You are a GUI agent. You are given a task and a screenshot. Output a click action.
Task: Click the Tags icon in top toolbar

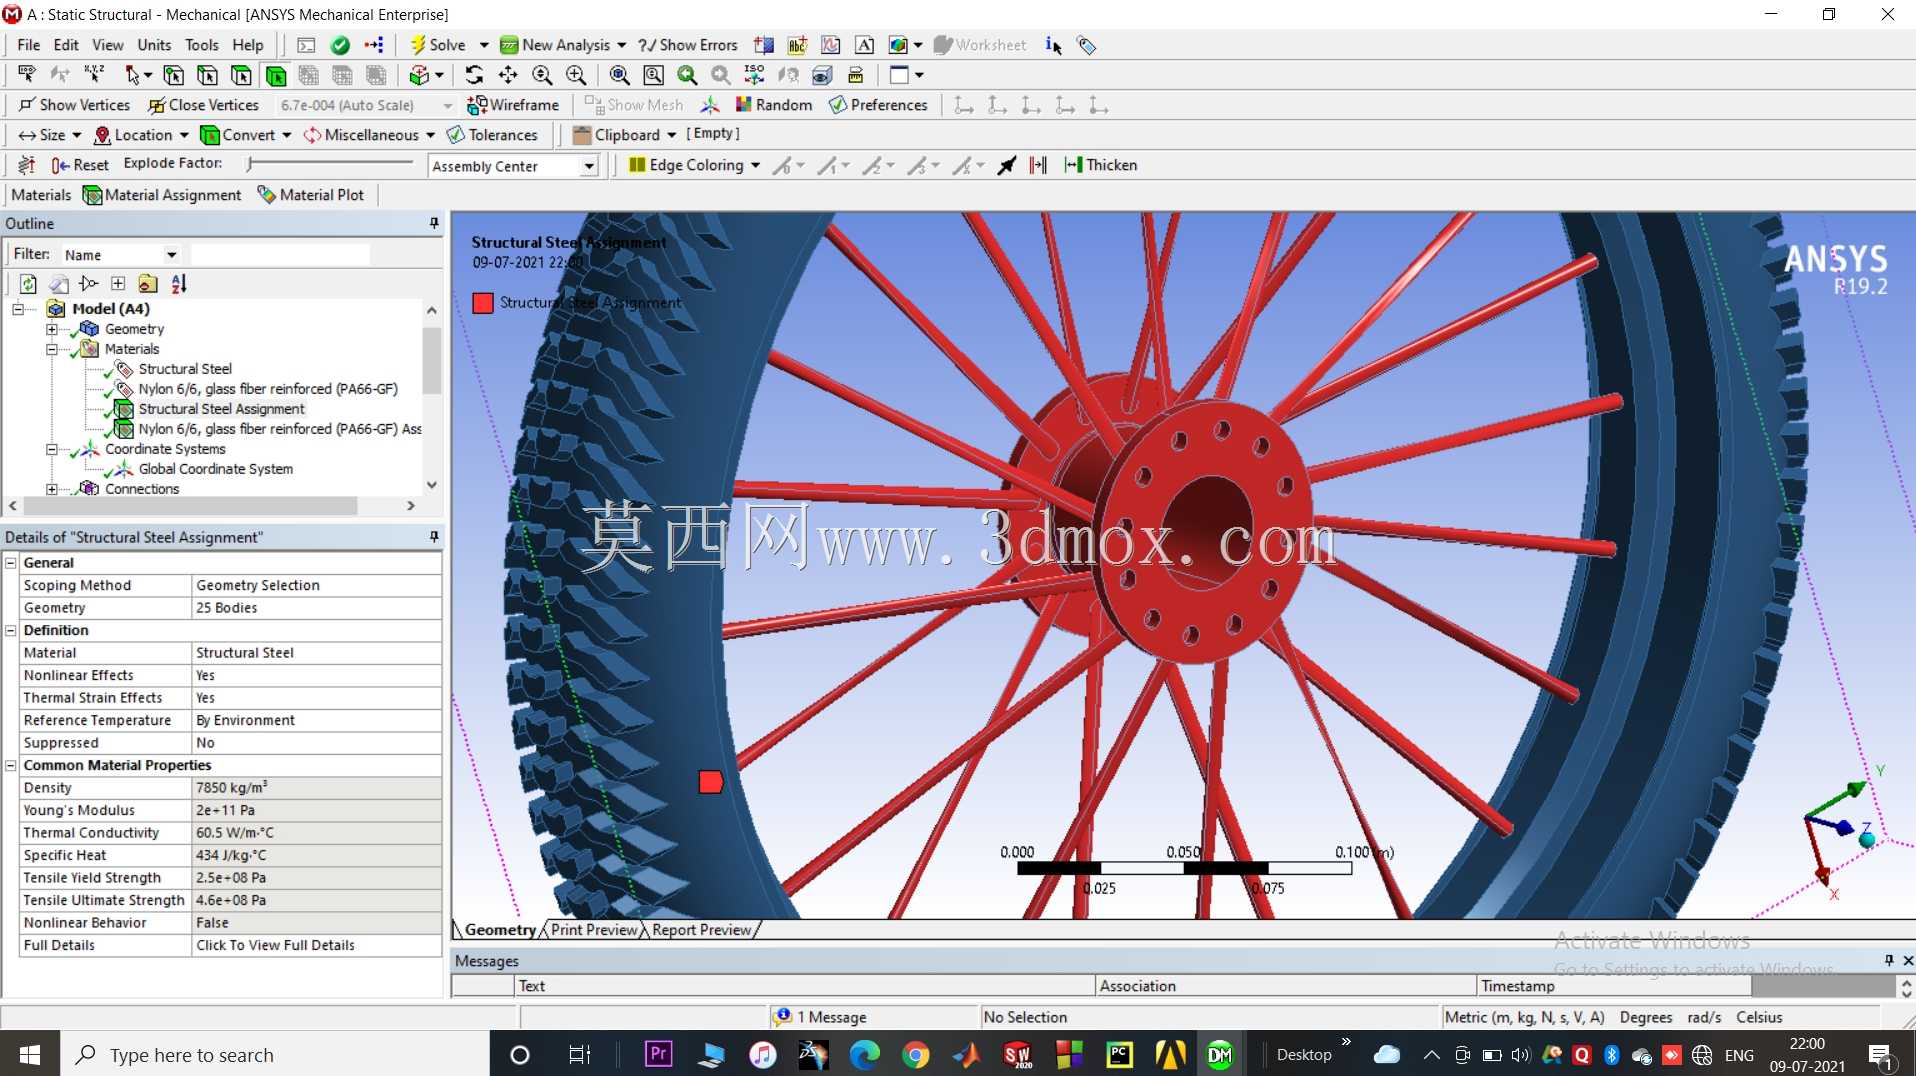click(1086, 45)
